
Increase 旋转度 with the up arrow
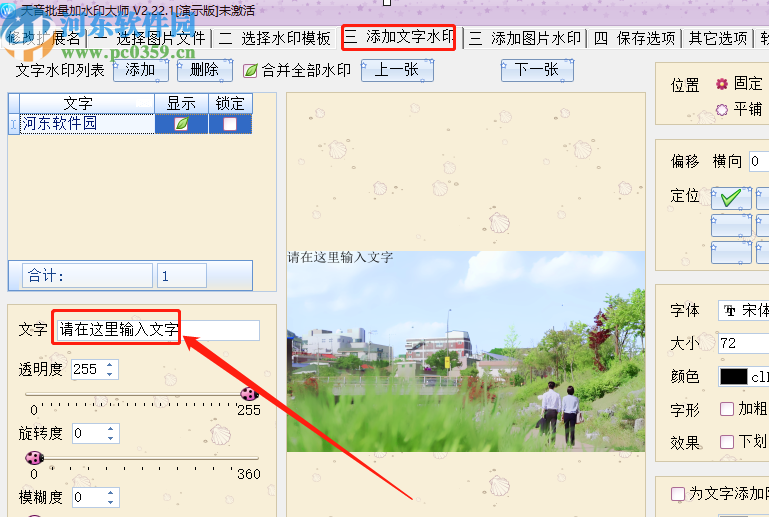point(110,429)
